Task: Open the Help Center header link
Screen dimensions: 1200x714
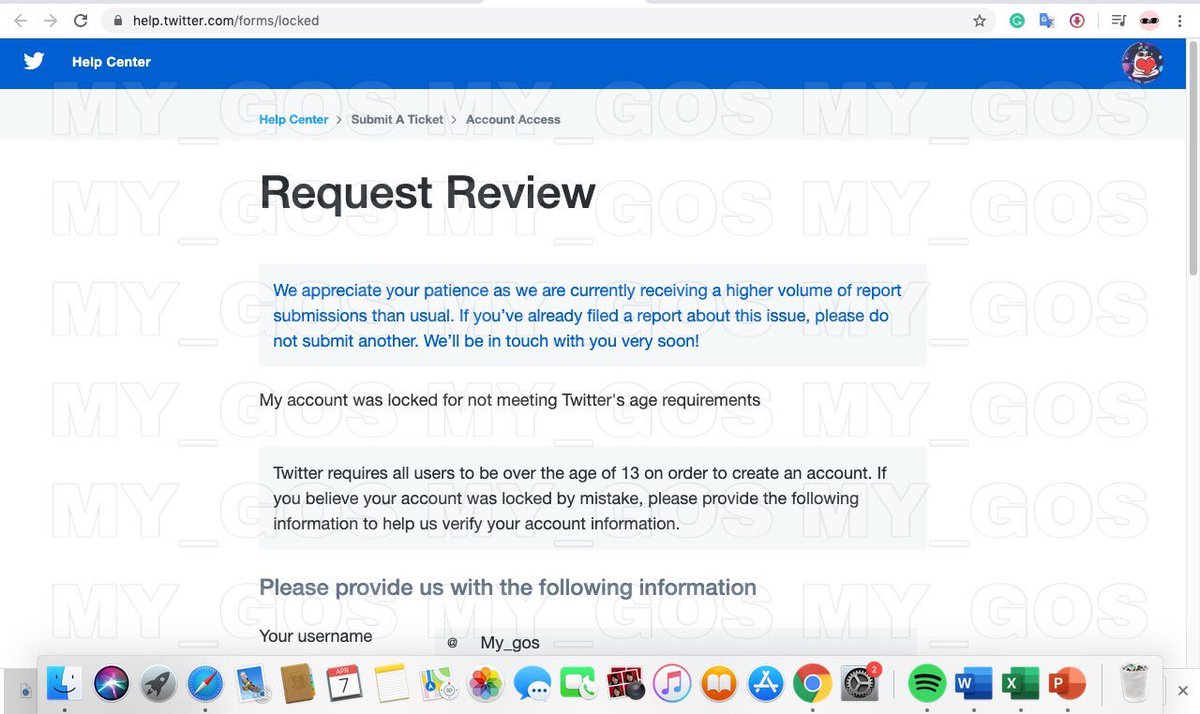Action: (111, 62)
